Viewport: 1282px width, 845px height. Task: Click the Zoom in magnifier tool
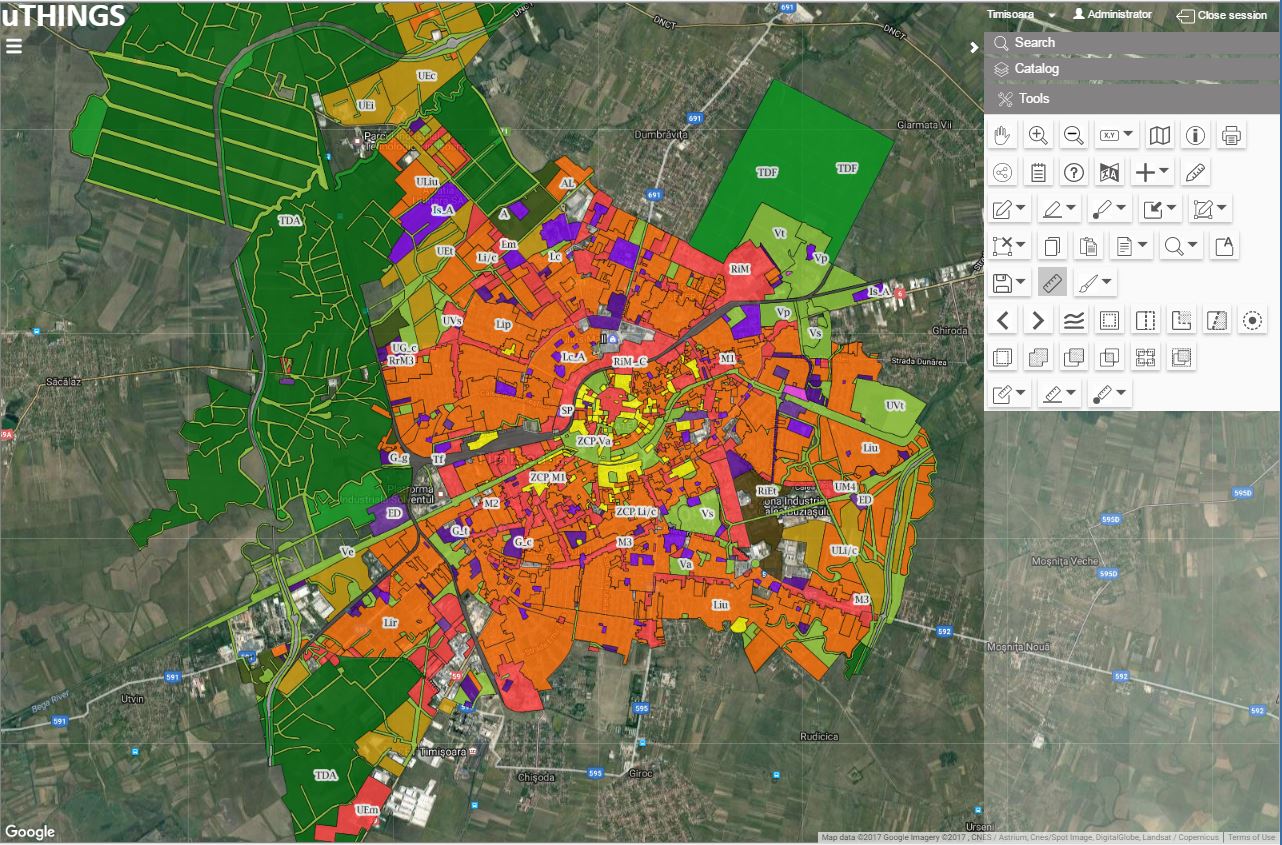[x=1039, y=136]
